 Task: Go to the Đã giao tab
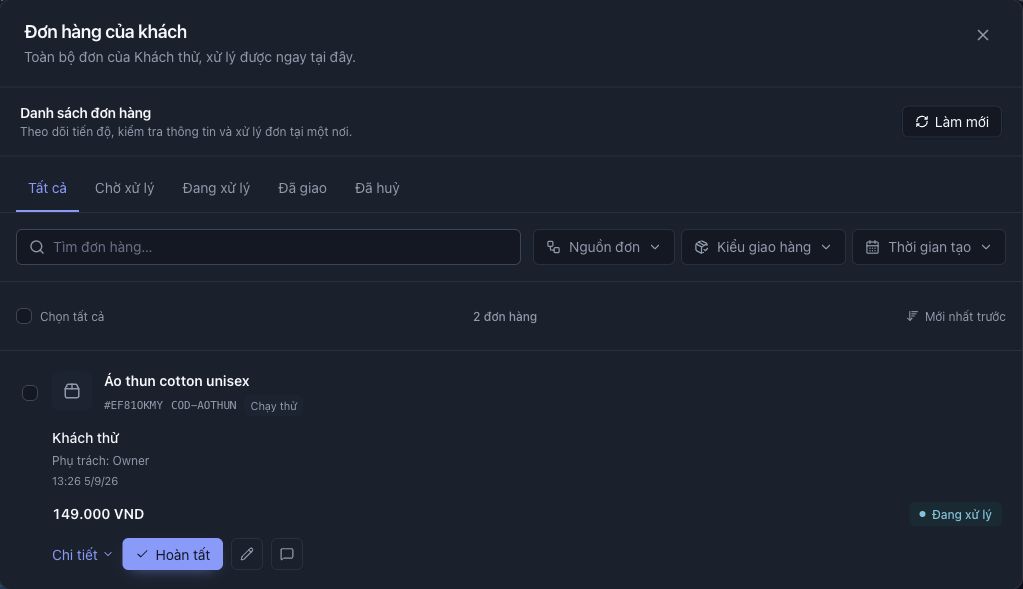click(302, 188)
